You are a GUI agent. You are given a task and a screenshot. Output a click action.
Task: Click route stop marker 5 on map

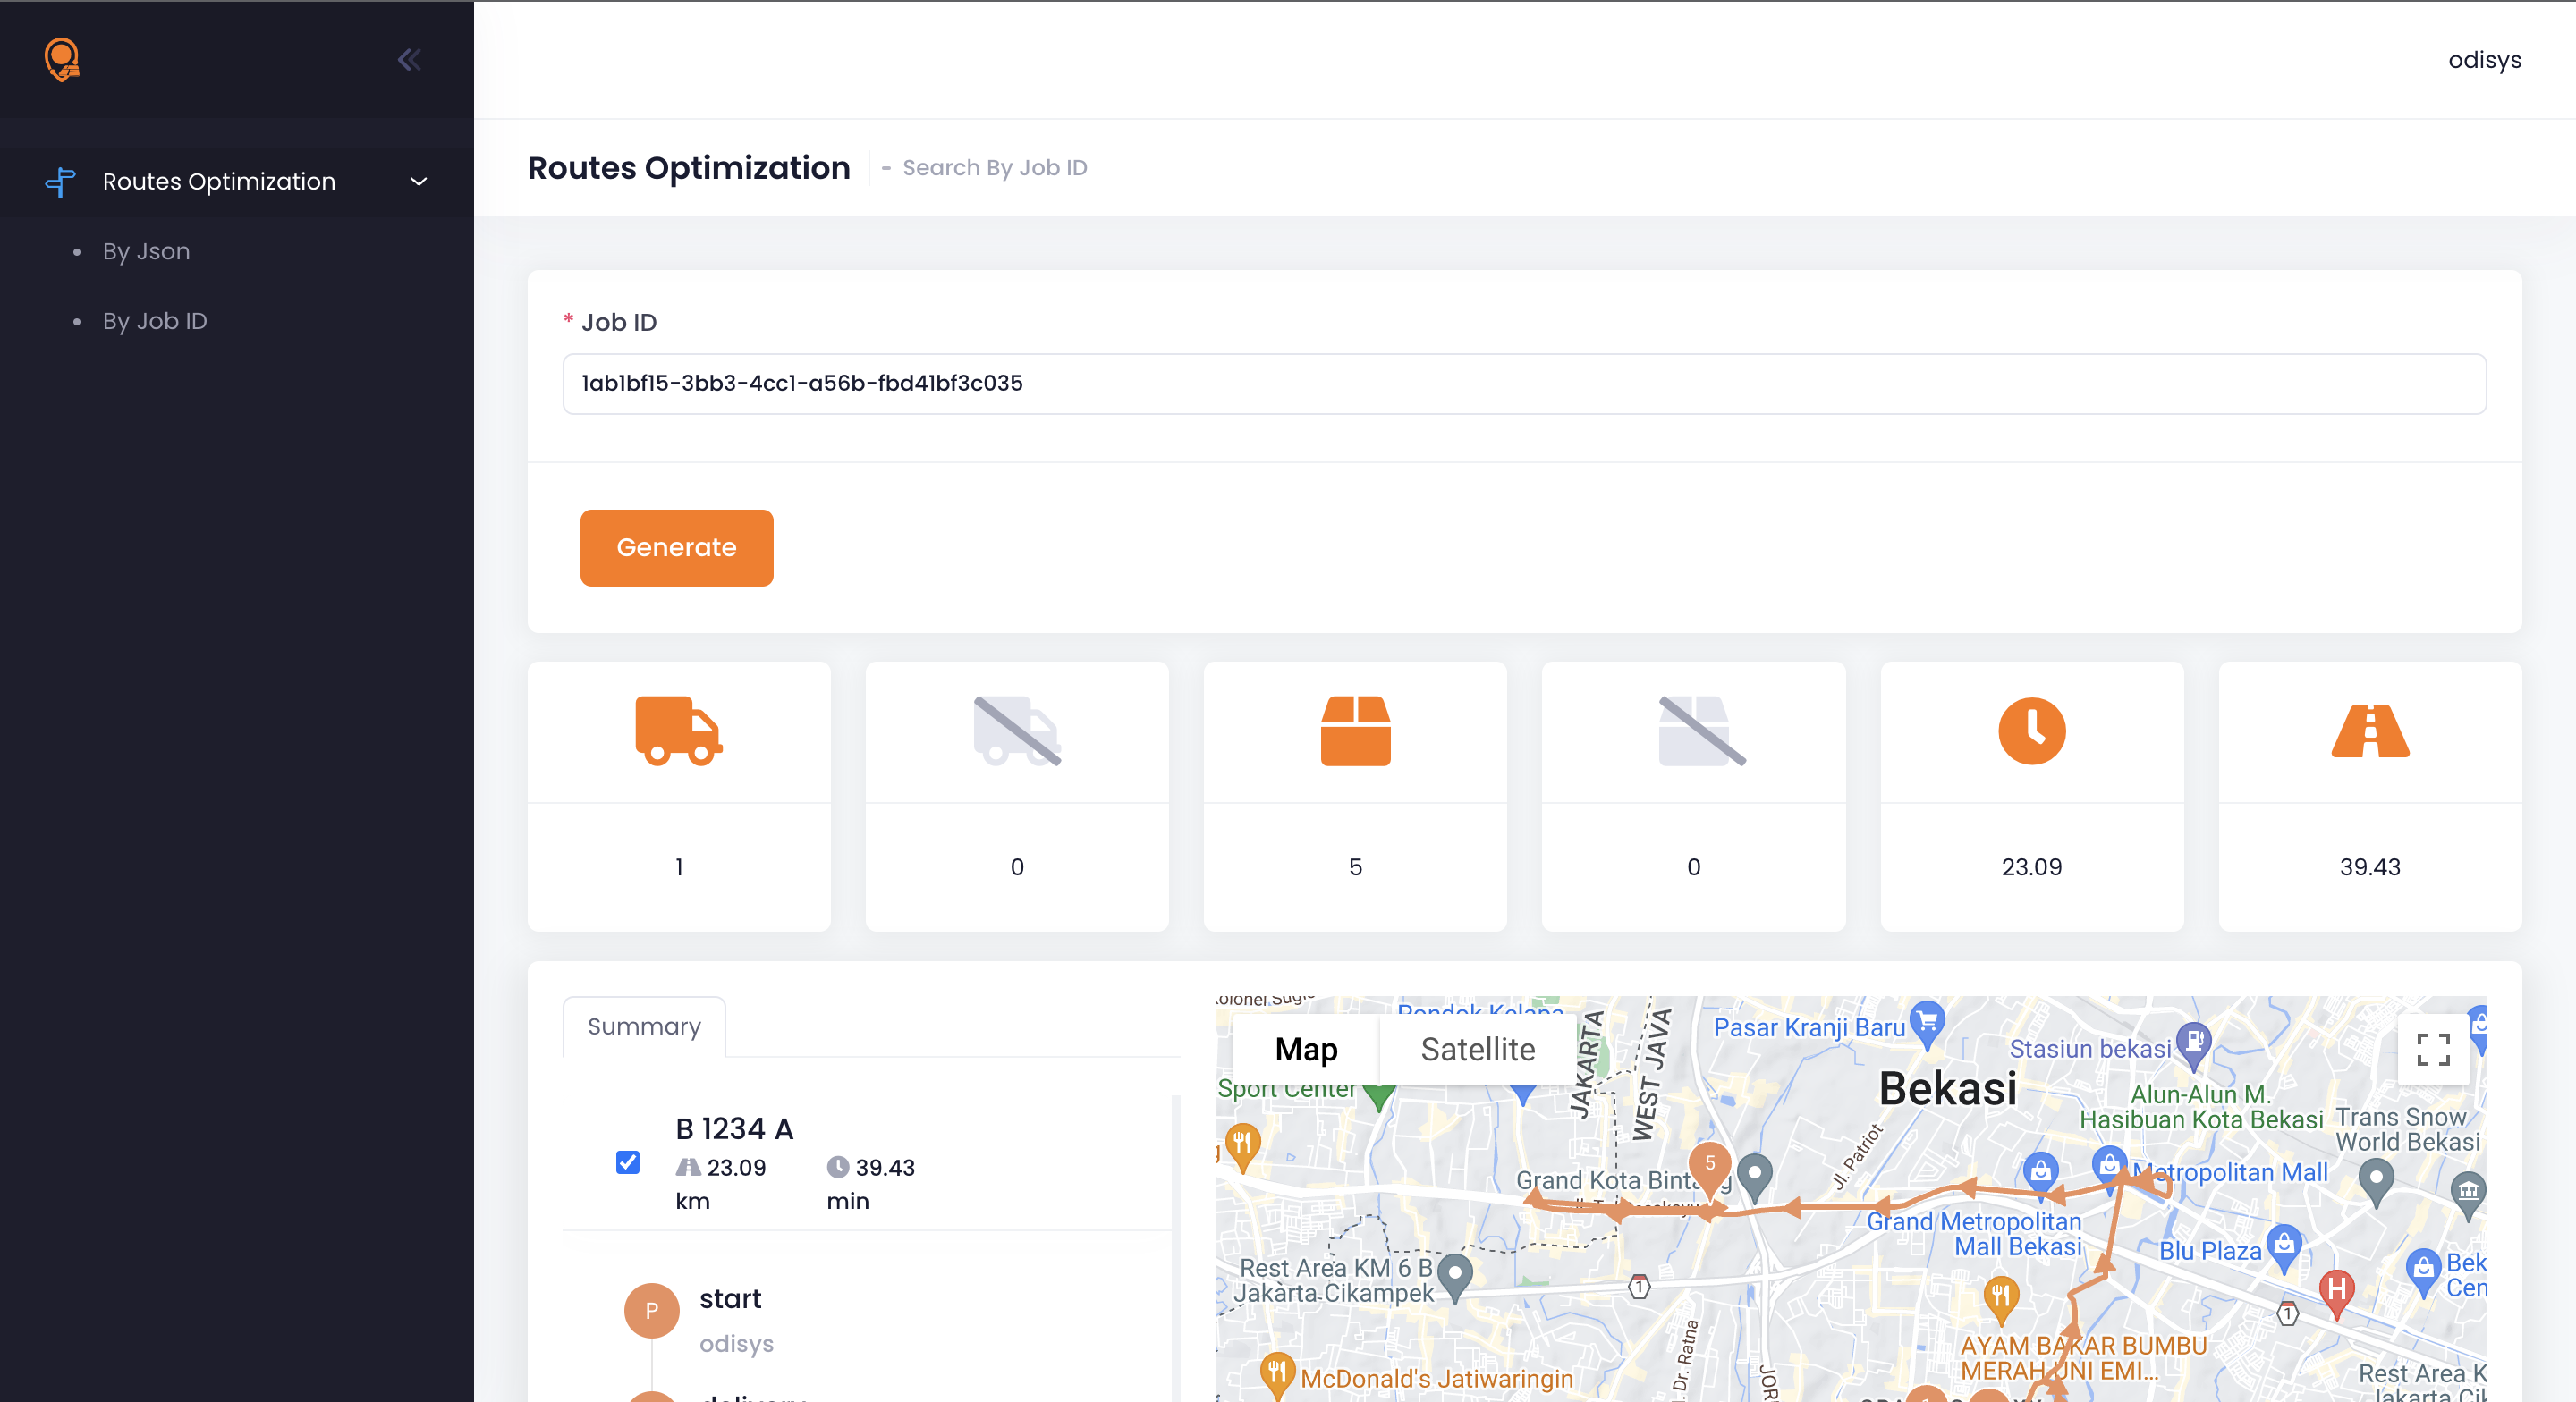1709,1164
